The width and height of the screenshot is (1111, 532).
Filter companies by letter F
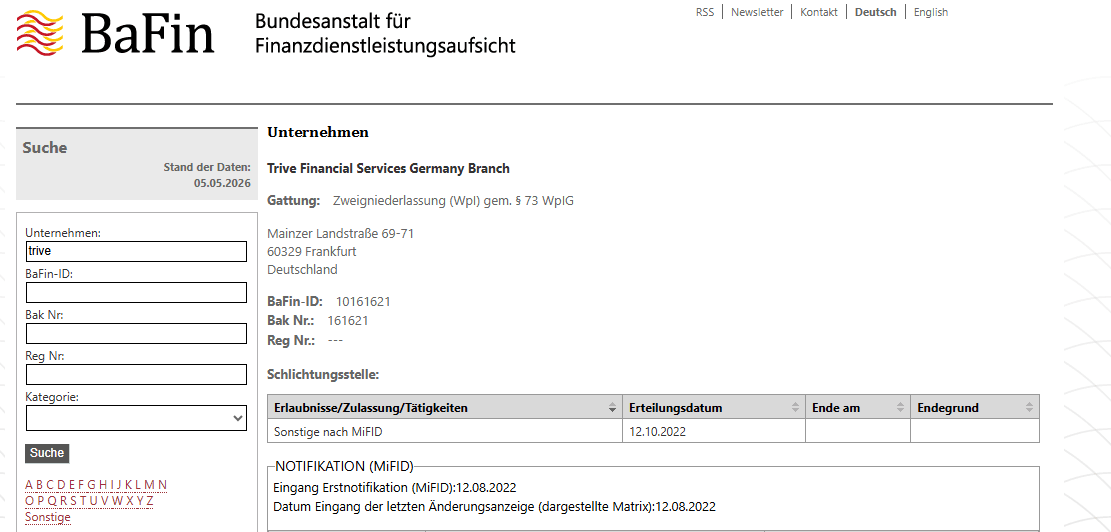pos(81,485)
